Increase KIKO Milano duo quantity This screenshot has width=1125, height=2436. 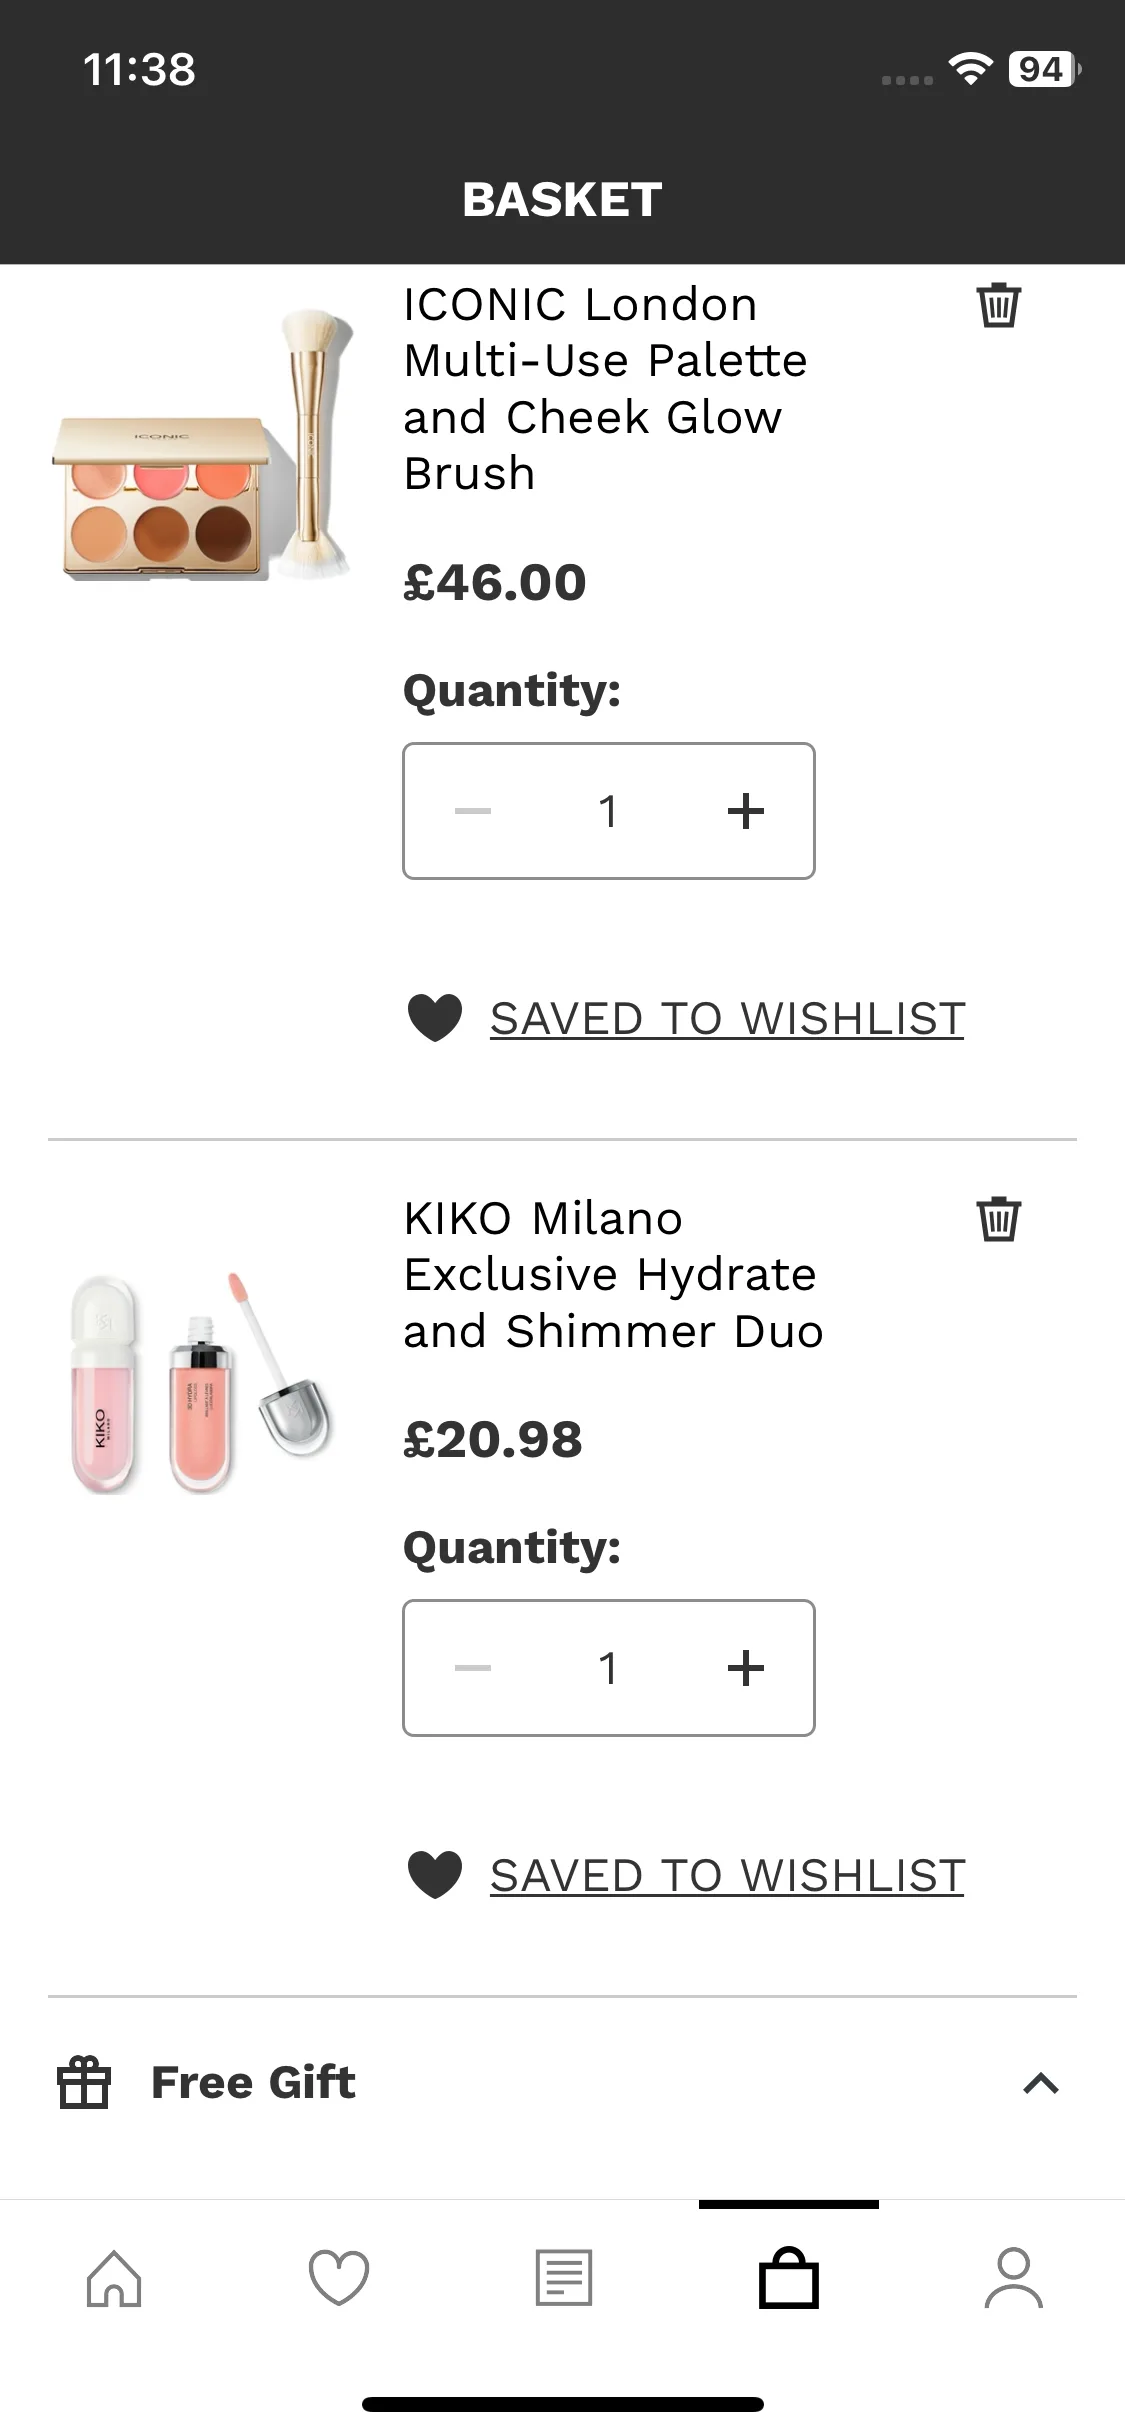click(746, 1668)
